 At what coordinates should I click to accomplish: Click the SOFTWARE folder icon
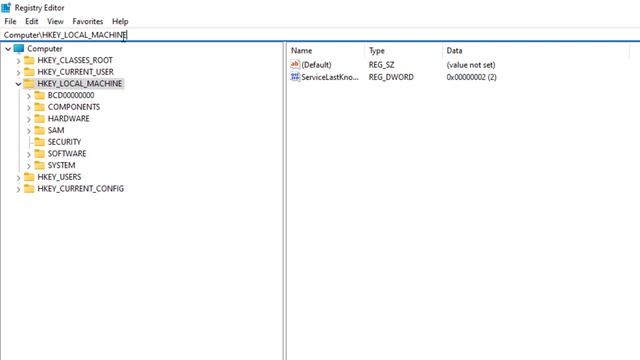[40, 153]
